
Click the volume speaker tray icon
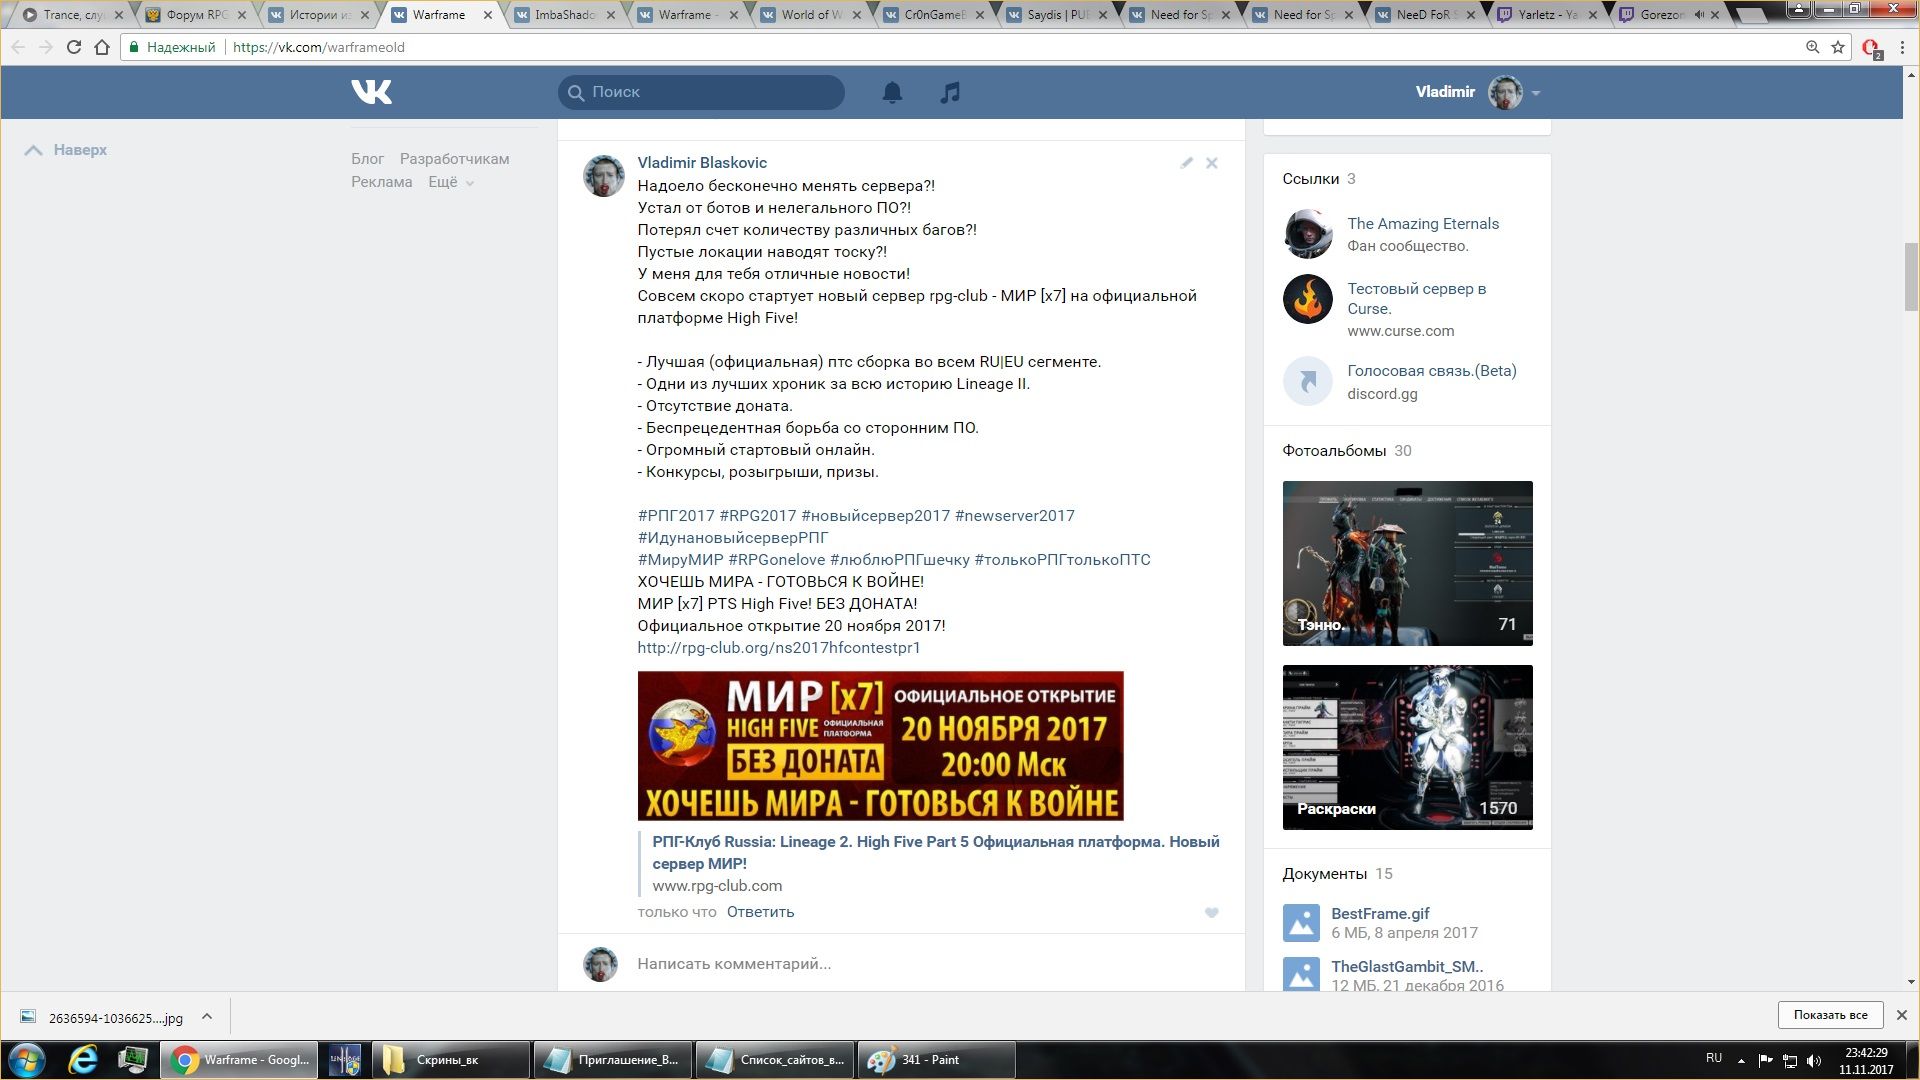pos(1815,1061)
